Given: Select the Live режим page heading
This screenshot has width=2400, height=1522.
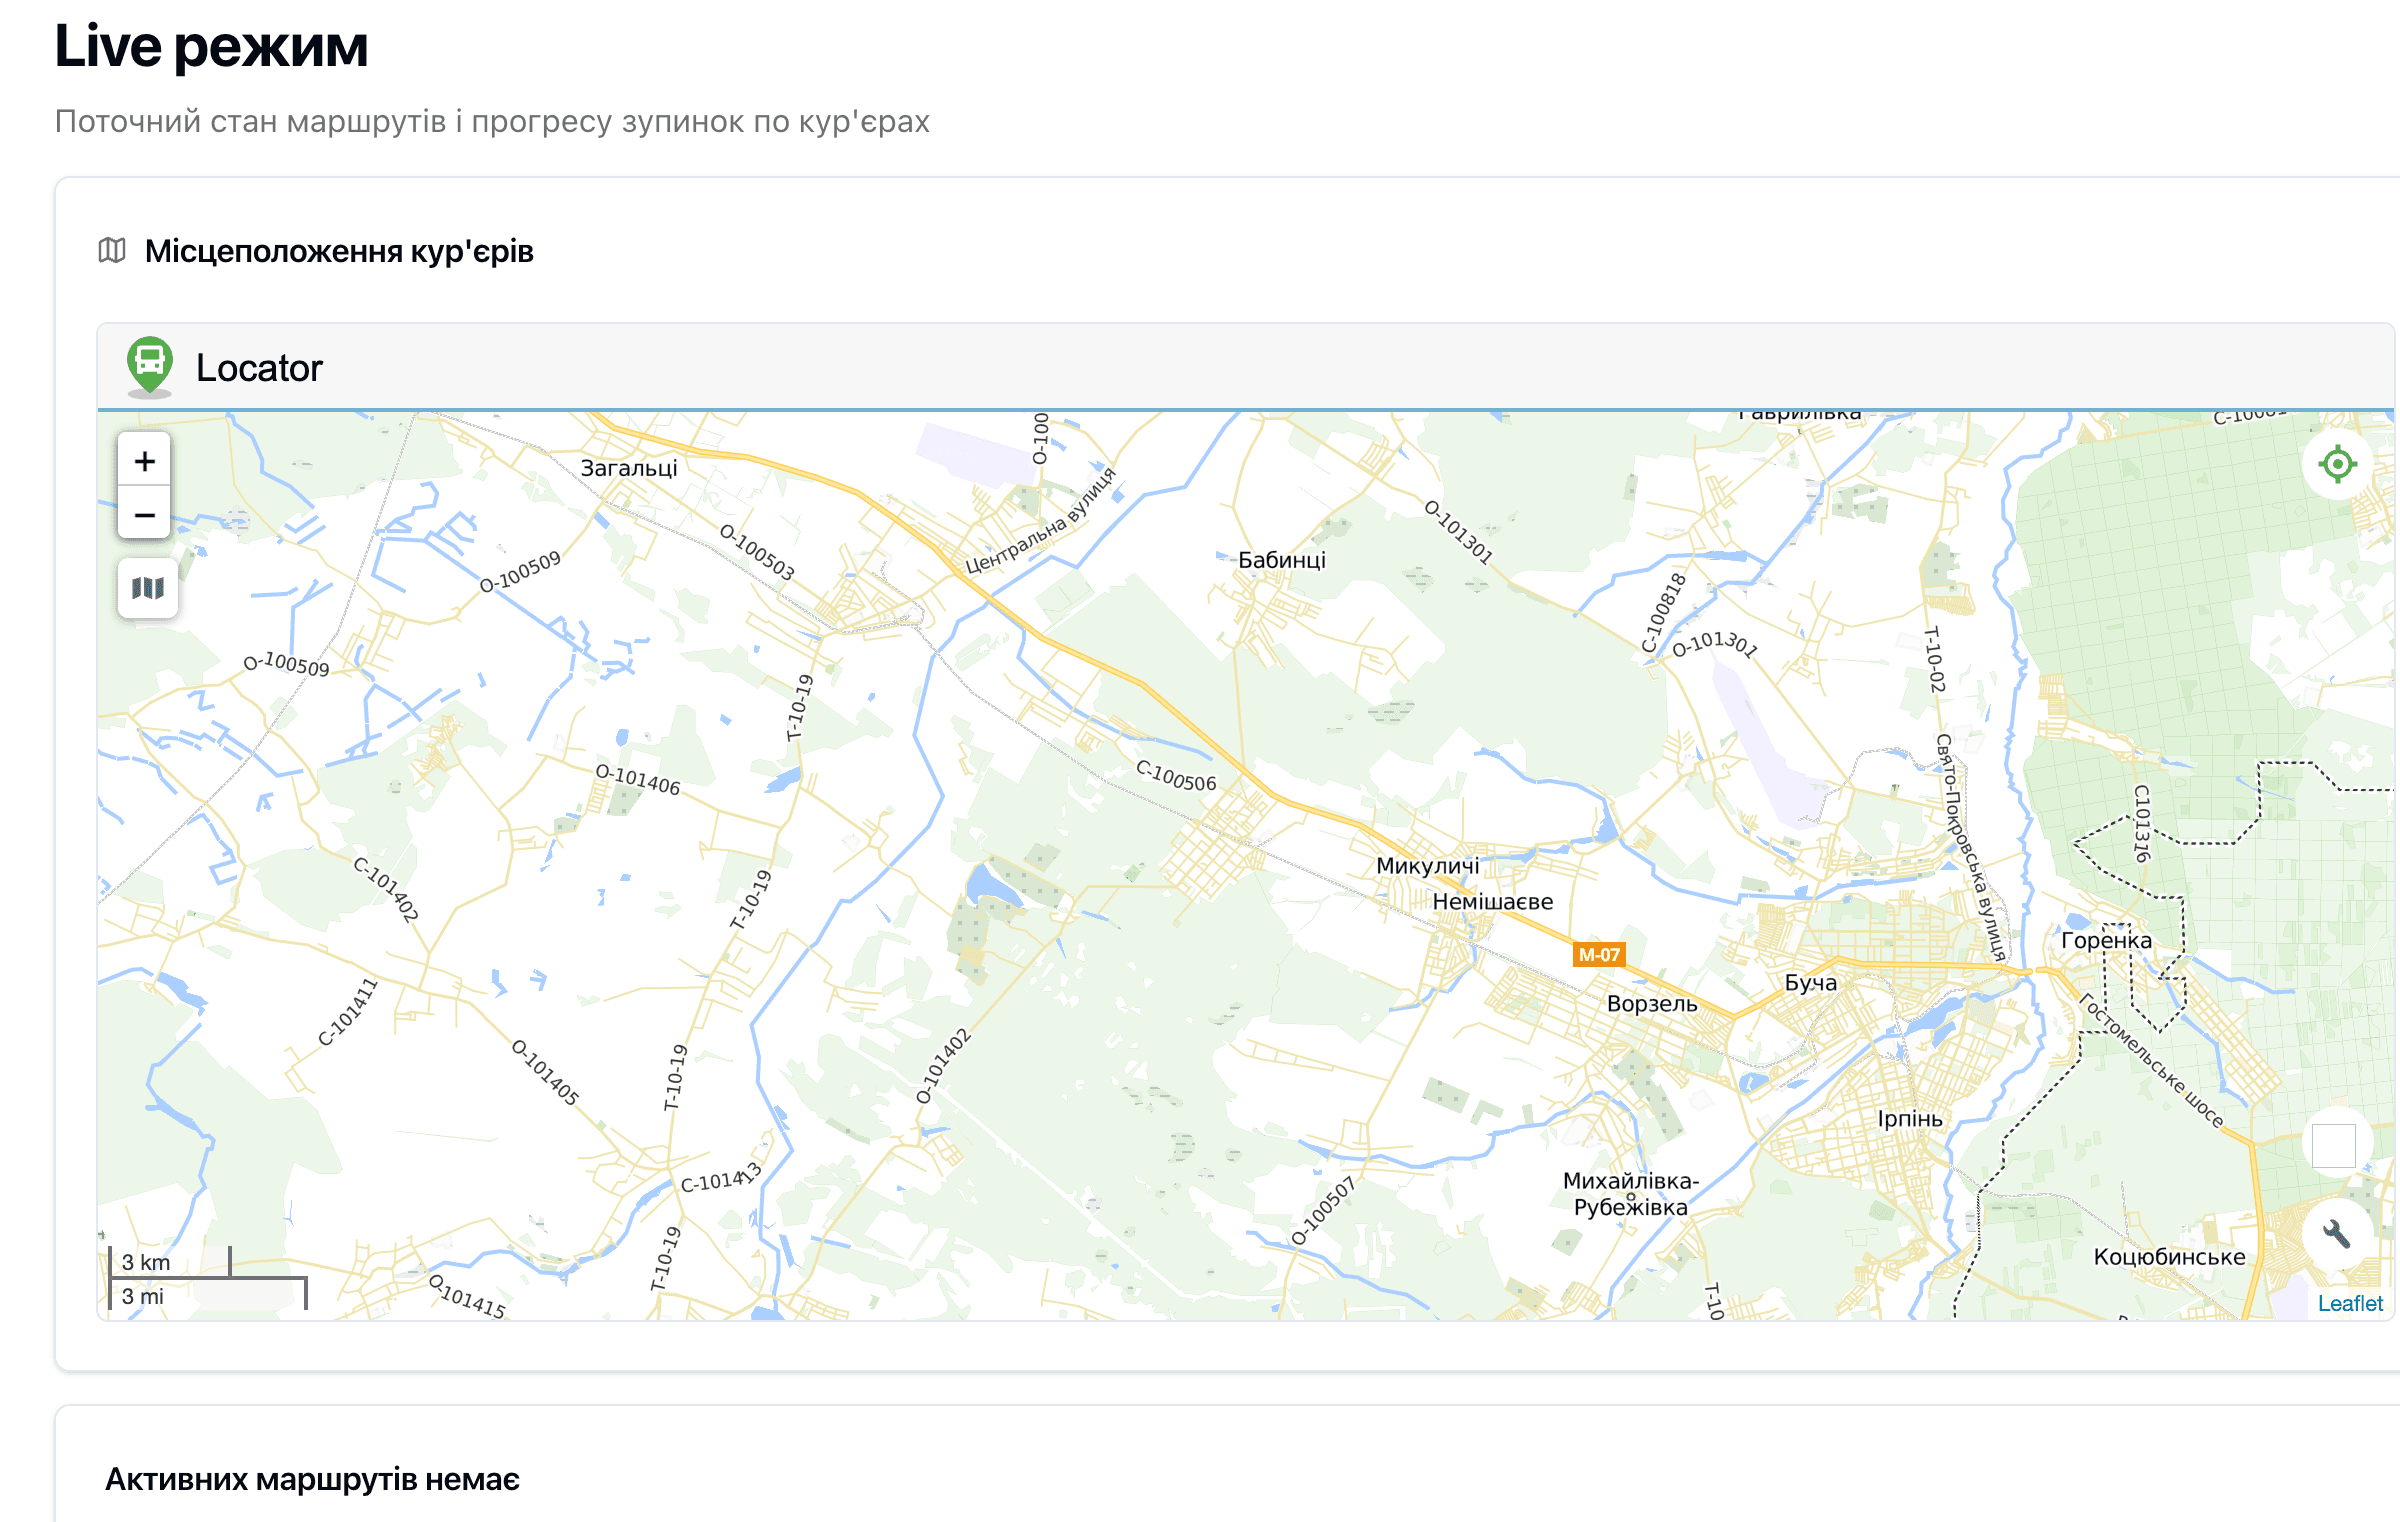Looking at the screenshot, I should point(210,44).
